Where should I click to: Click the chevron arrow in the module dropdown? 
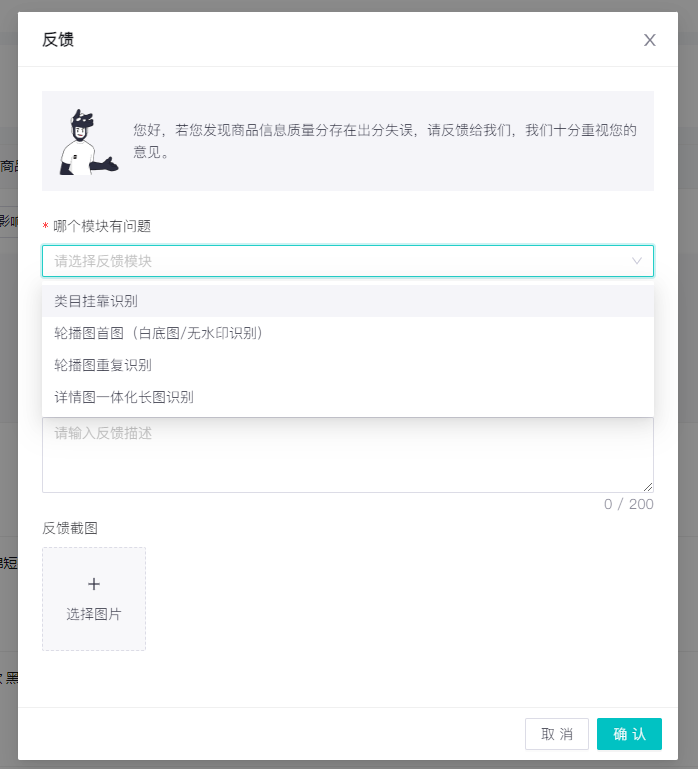click(636, 261)
